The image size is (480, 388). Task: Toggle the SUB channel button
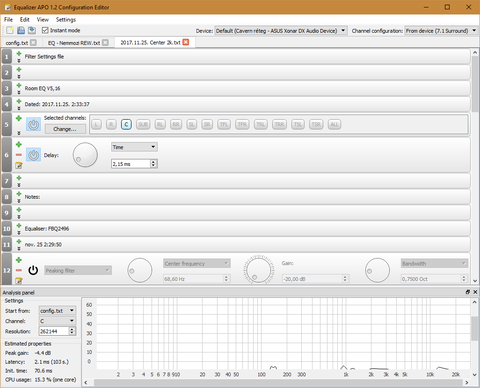tap(143, 124)
